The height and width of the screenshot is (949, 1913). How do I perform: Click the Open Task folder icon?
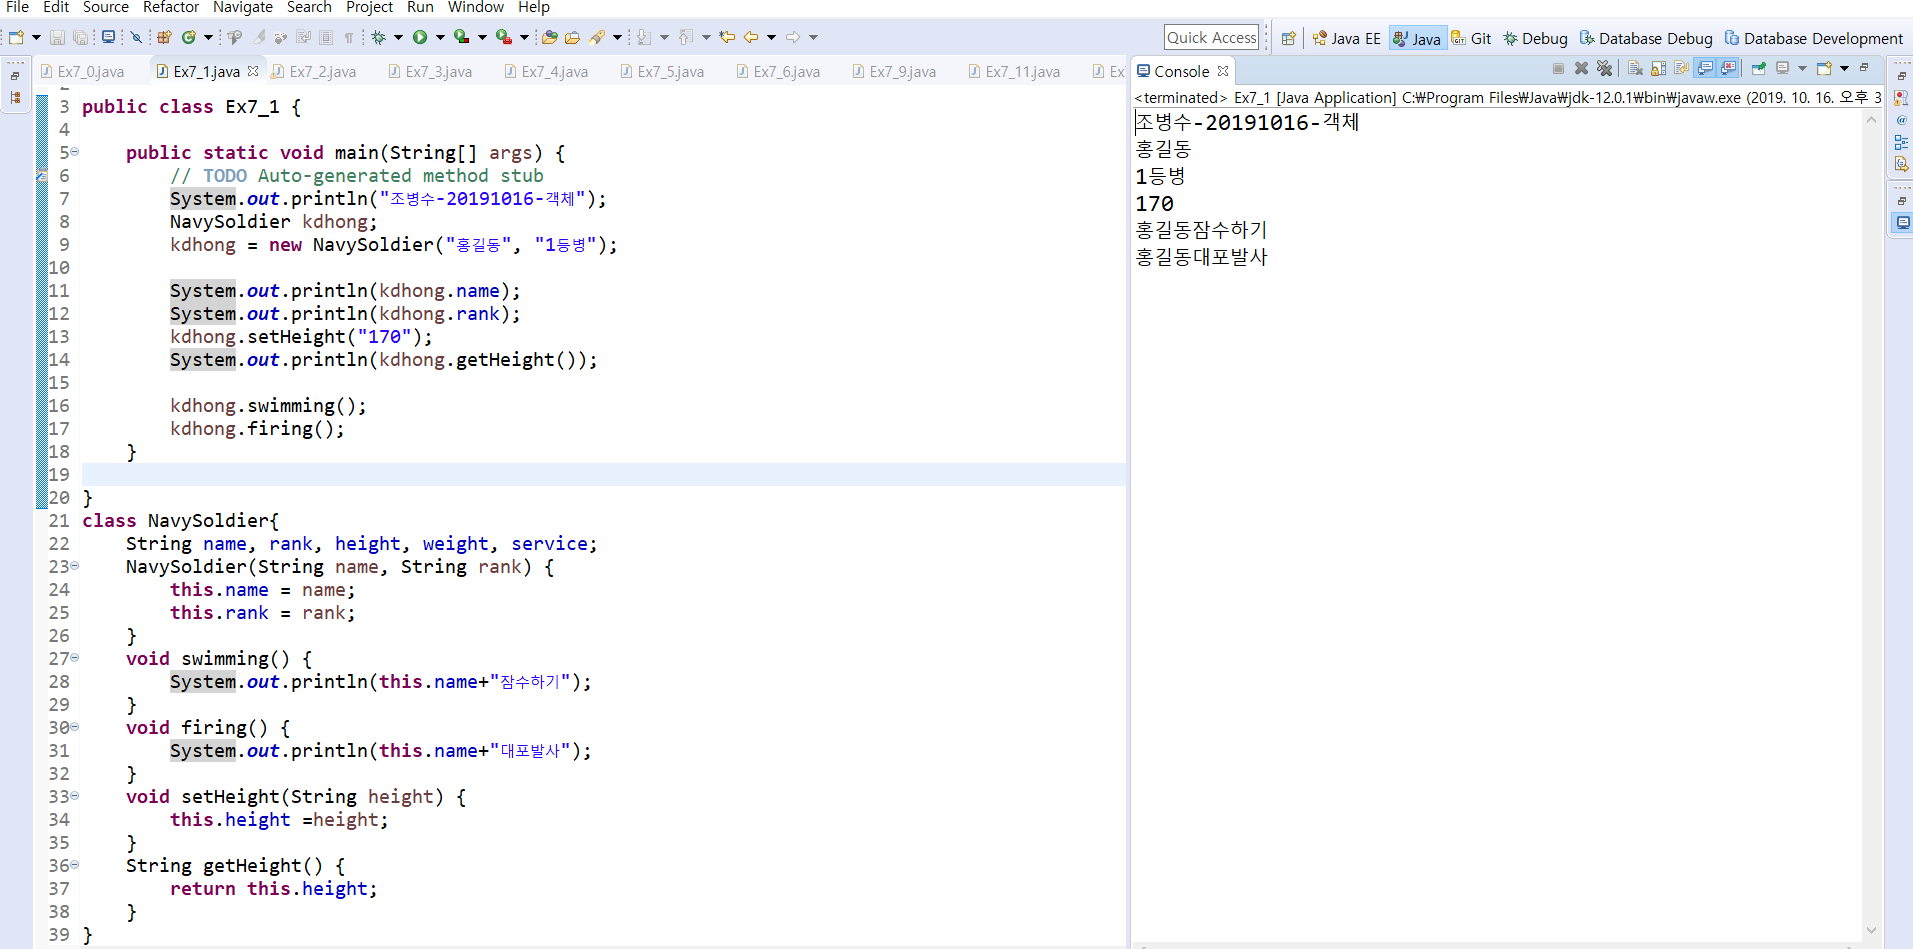[573, 37]
